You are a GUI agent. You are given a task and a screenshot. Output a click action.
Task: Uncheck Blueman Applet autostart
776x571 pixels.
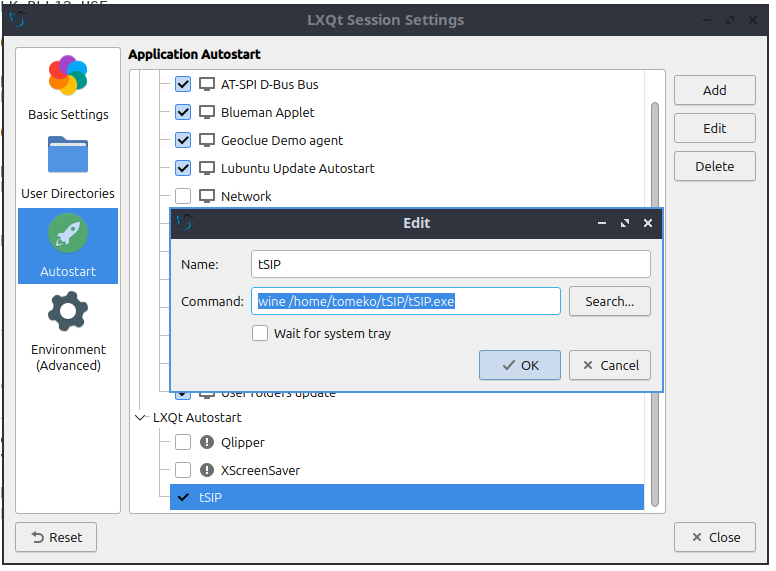point(183,112)
